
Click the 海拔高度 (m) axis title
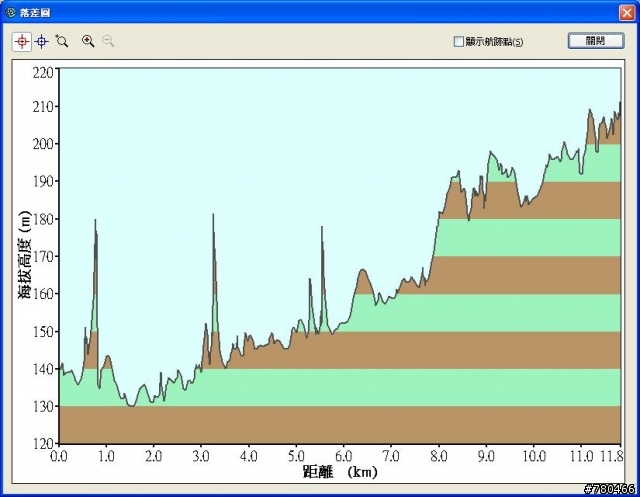(24, 255)
